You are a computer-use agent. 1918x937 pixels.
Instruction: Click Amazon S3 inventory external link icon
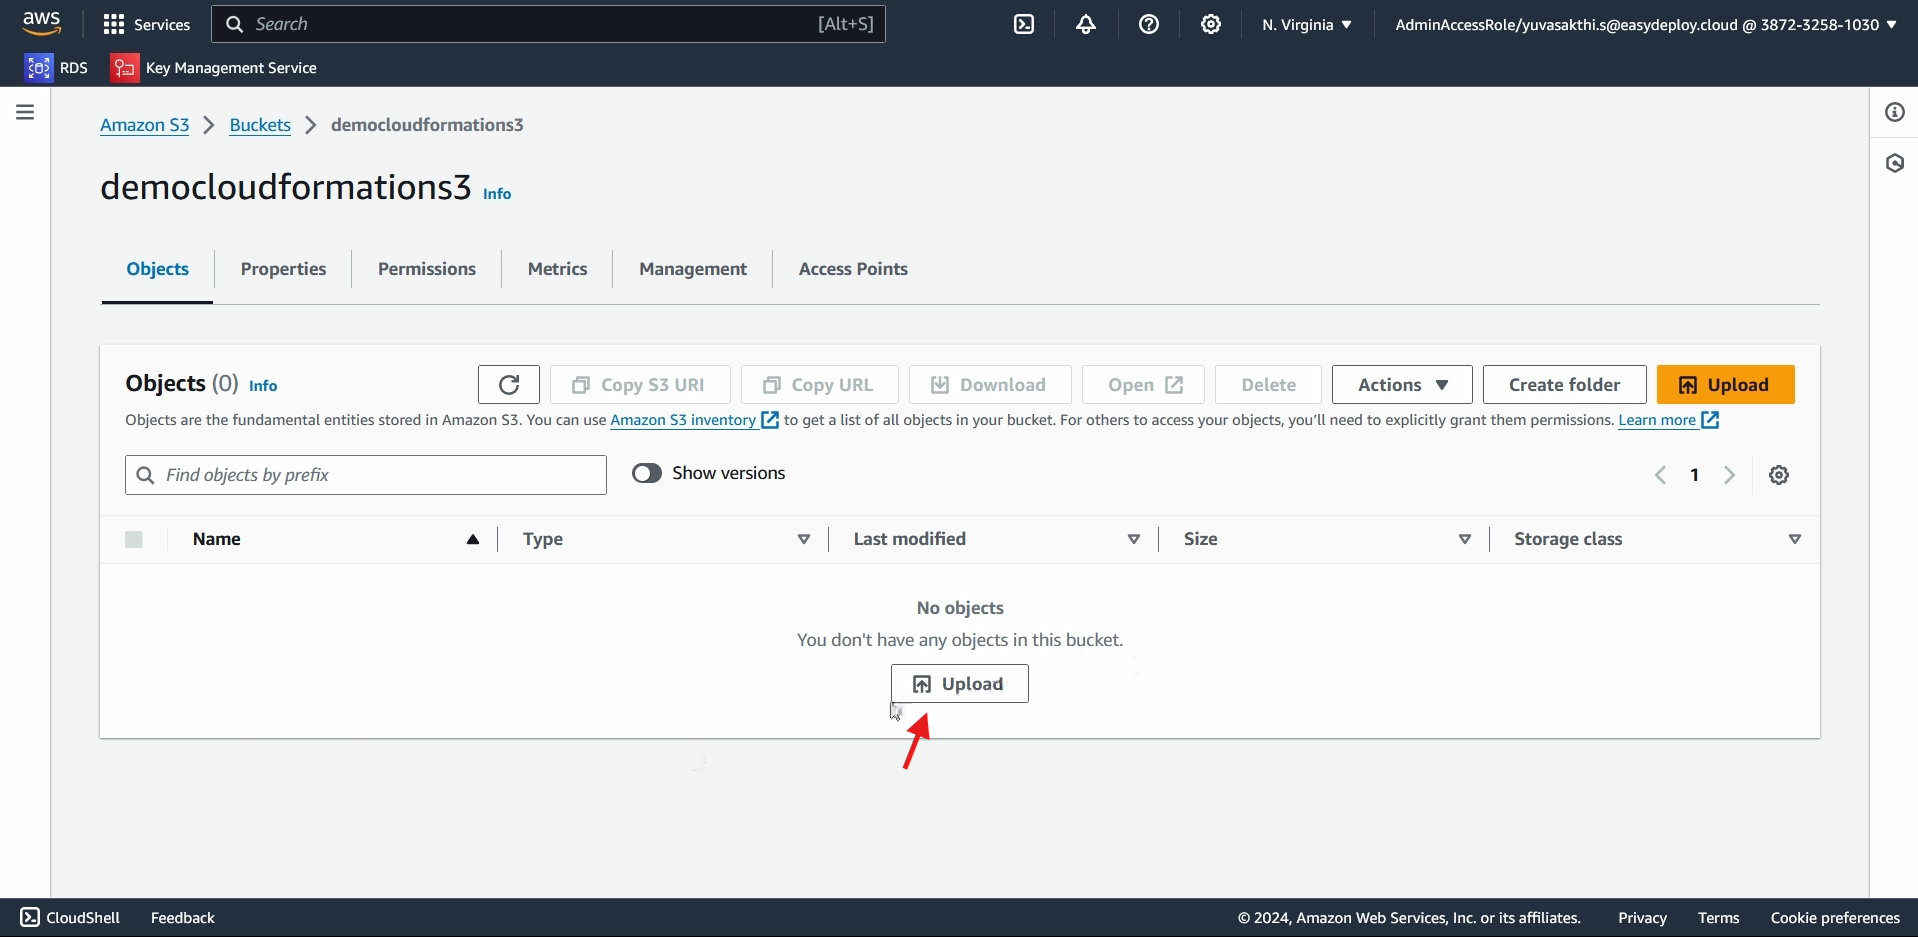pyautogui.click(x=770, y=420)
